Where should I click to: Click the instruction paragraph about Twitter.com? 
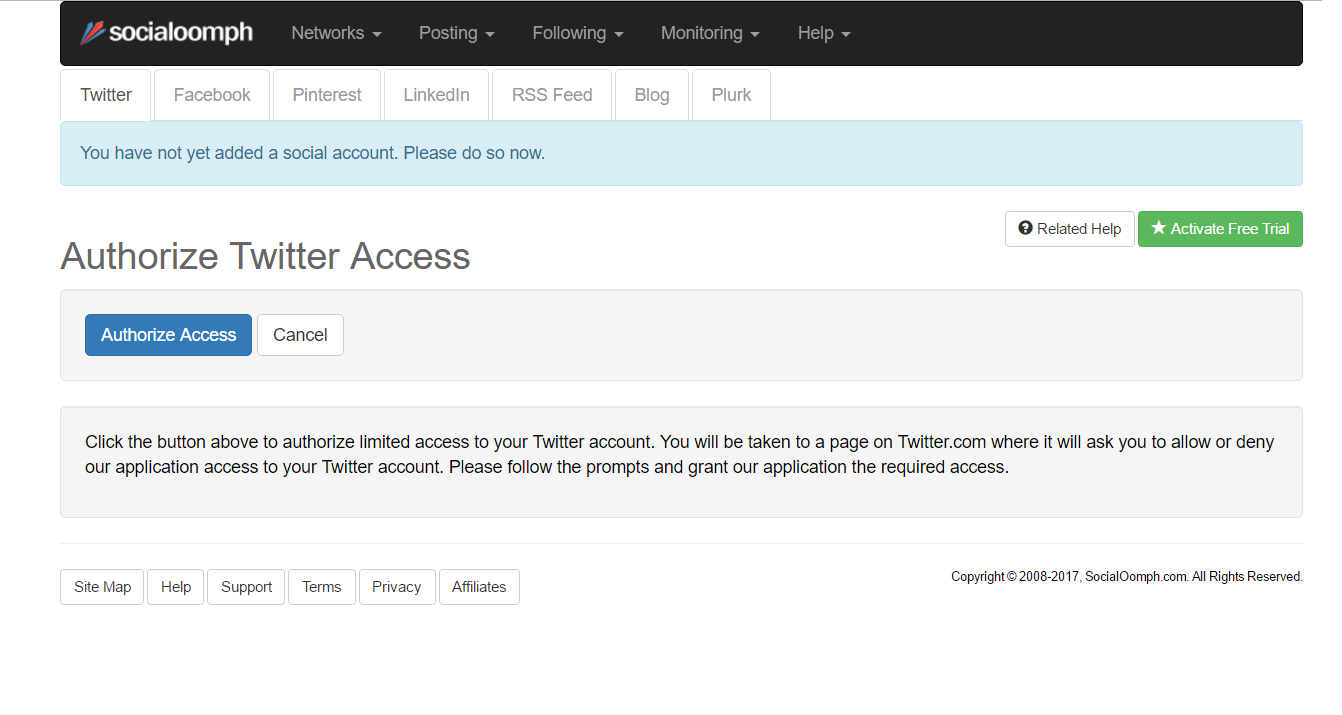pos(680,454)
